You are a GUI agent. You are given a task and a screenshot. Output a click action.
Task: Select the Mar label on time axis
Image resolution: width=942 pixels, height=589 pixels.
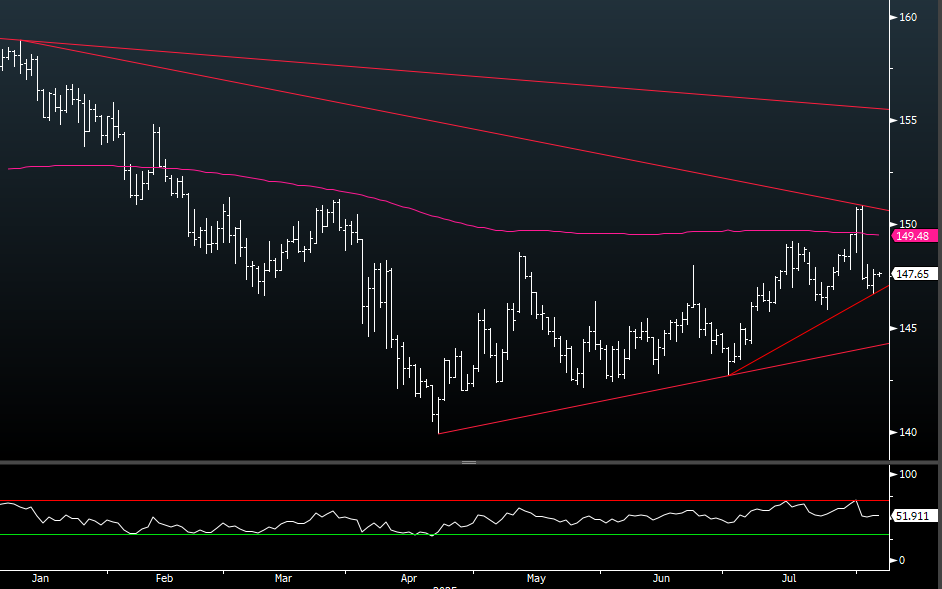pyautogui.click(x=284, y=578)
